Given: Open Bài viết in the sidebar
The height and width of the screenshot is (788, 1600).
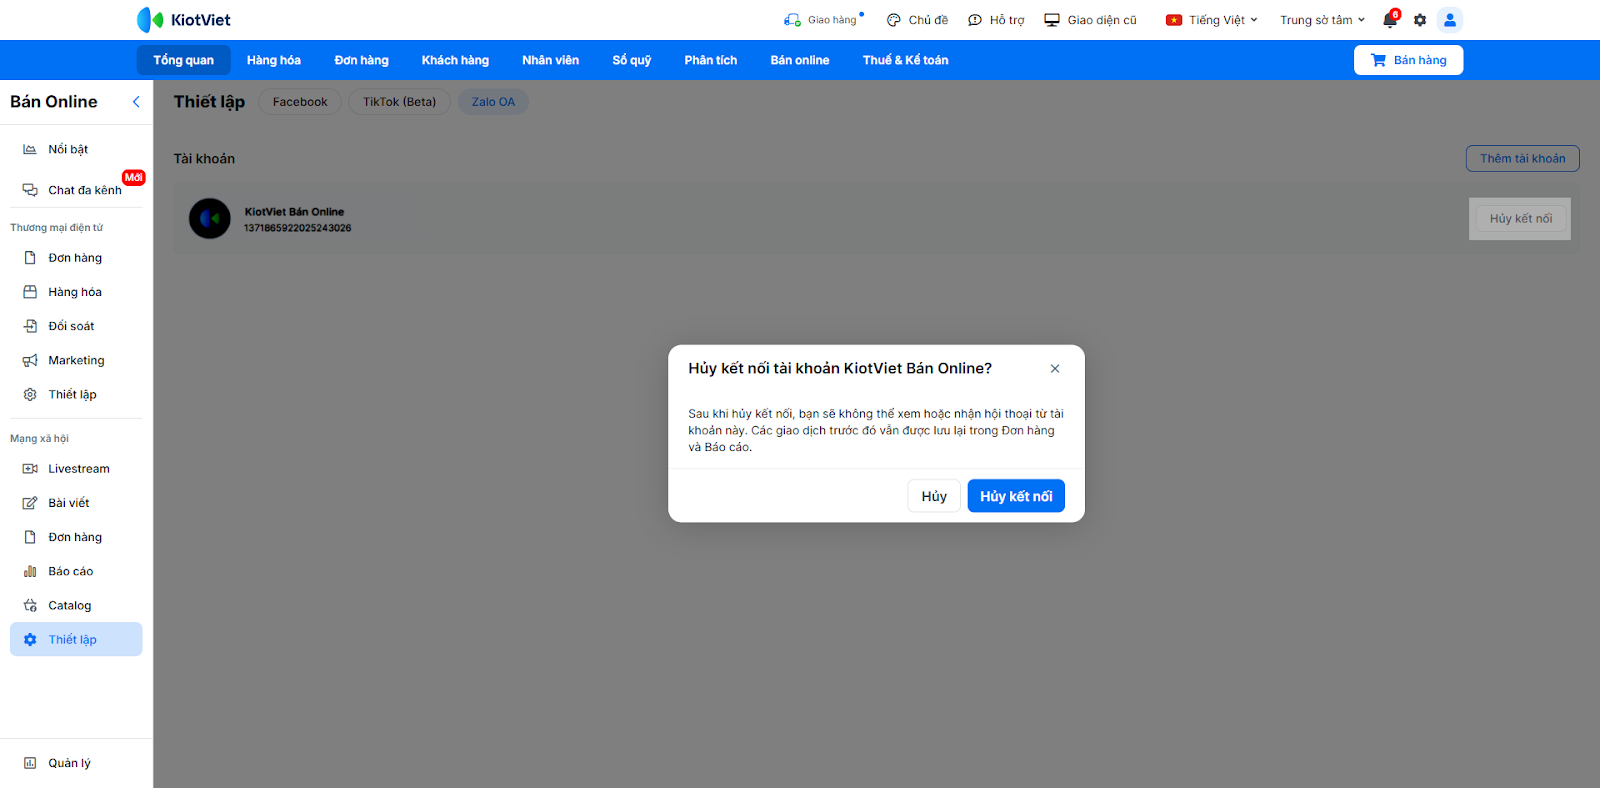Looking at the screenshot, I should 76,503.
